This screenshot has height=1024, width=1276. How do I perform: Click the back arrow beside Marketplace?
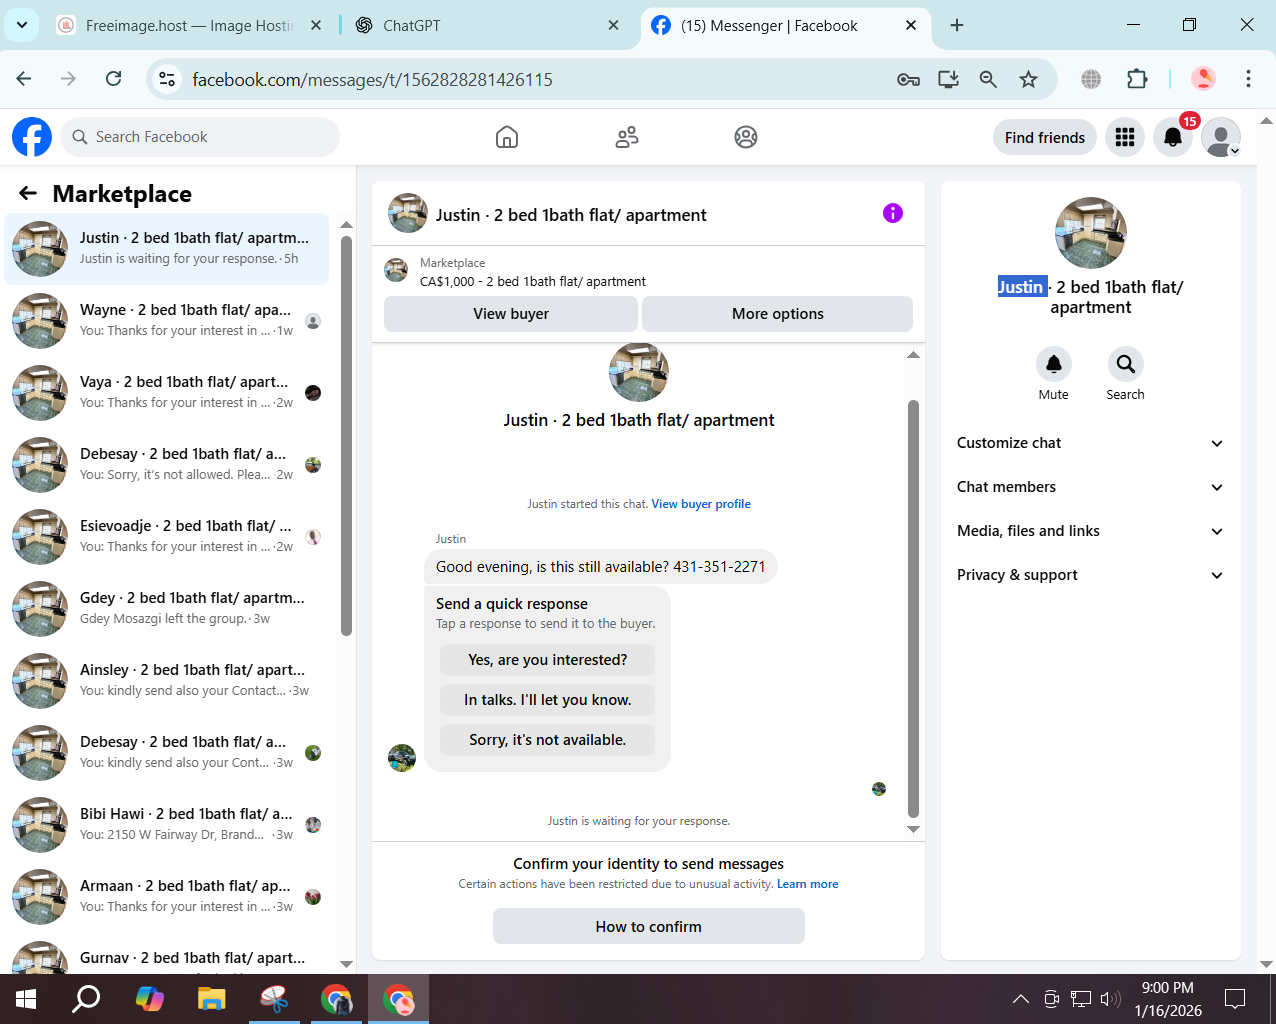pos(28,193)
